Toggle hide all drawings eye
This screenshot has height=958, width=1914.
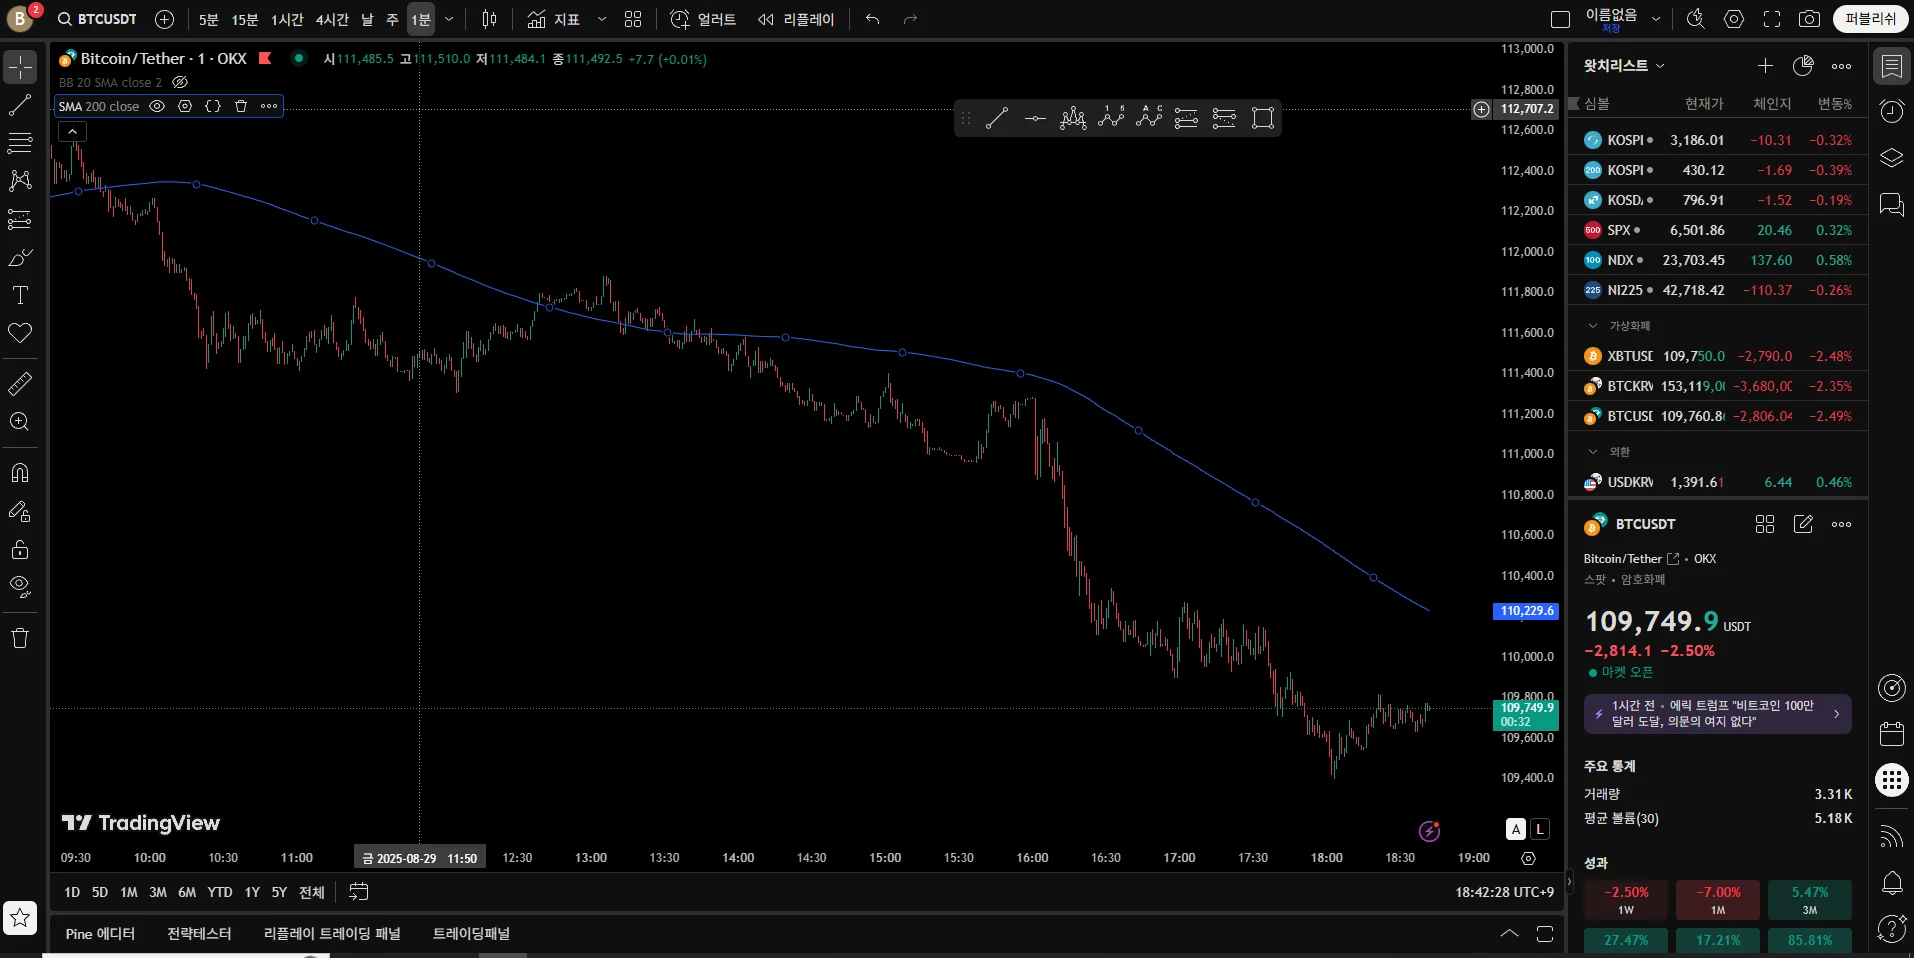pyautogui.click(x=20, y=587)
